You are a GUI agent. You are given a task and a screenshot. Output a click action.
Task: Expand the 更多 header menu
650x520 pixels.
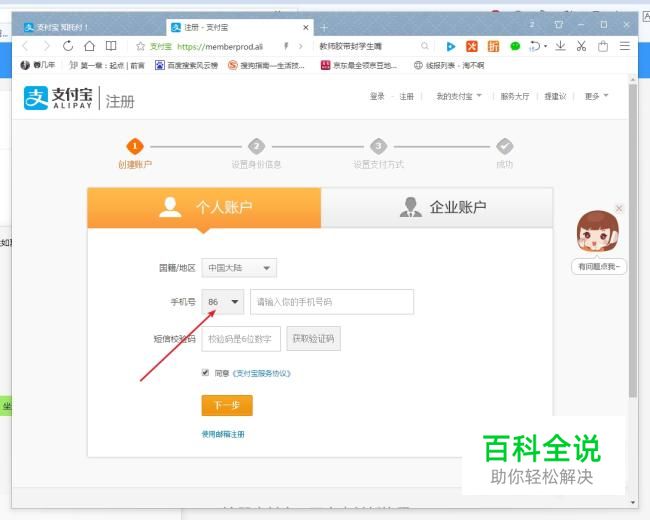[x=596, y=96]
